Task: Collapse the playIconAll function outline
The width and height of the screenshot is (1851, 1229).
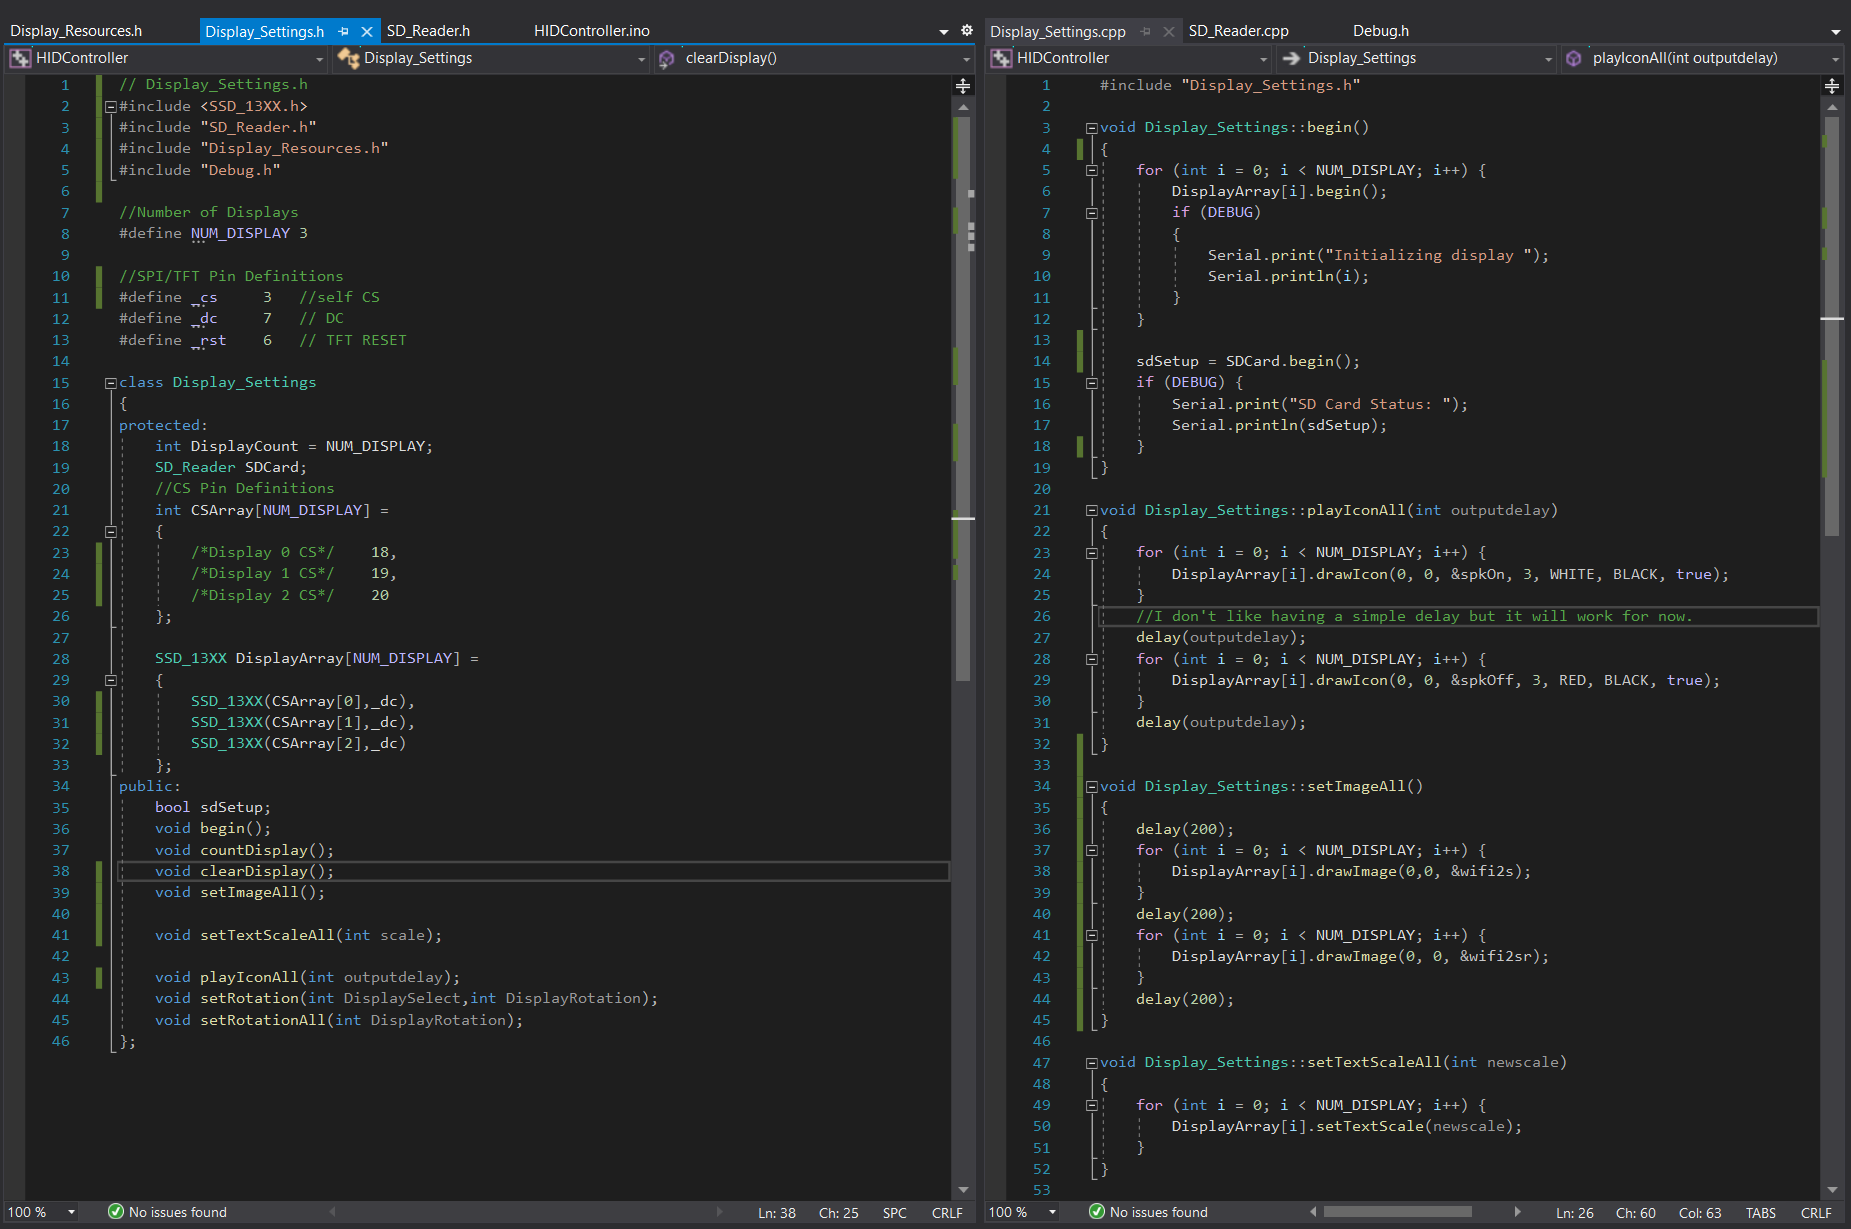Action: [x=1091, y=510]
